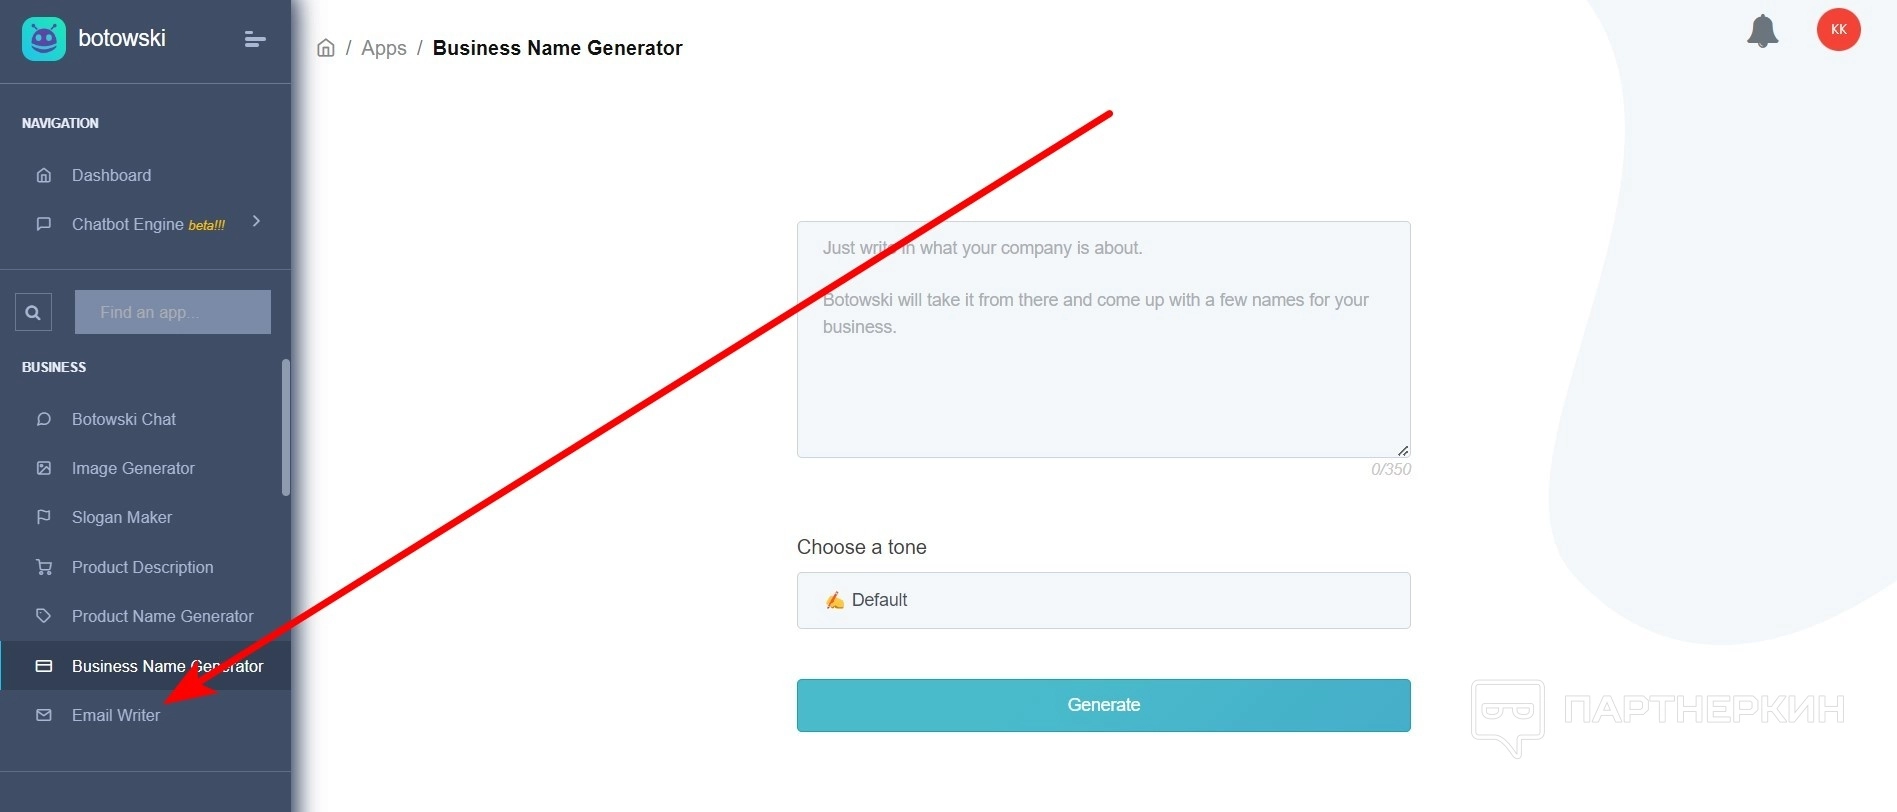The image size is (1897, 812).
Task: Open Dashboard from the navigation
Action: (x=111, y=175)
